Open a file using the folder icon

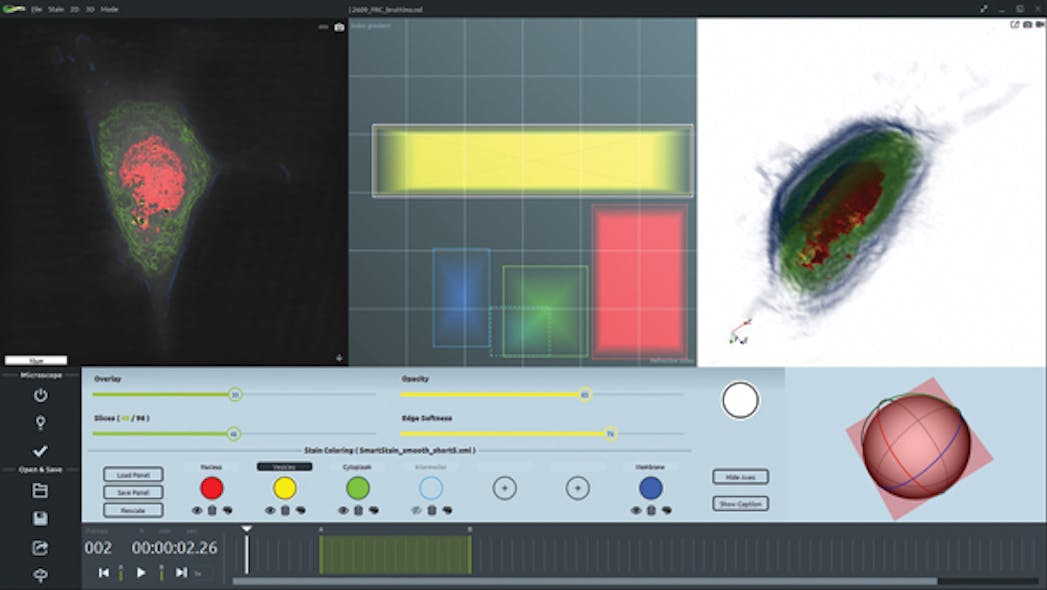click(x=42, y=491)
